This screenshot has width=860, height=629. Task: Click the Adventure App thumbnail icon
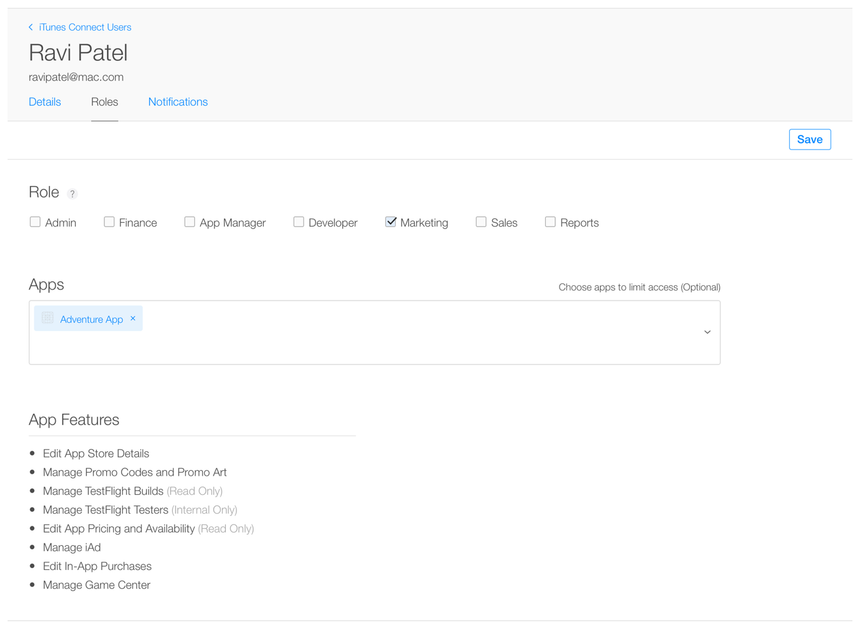pyautogui.click(x=47, y=318)
